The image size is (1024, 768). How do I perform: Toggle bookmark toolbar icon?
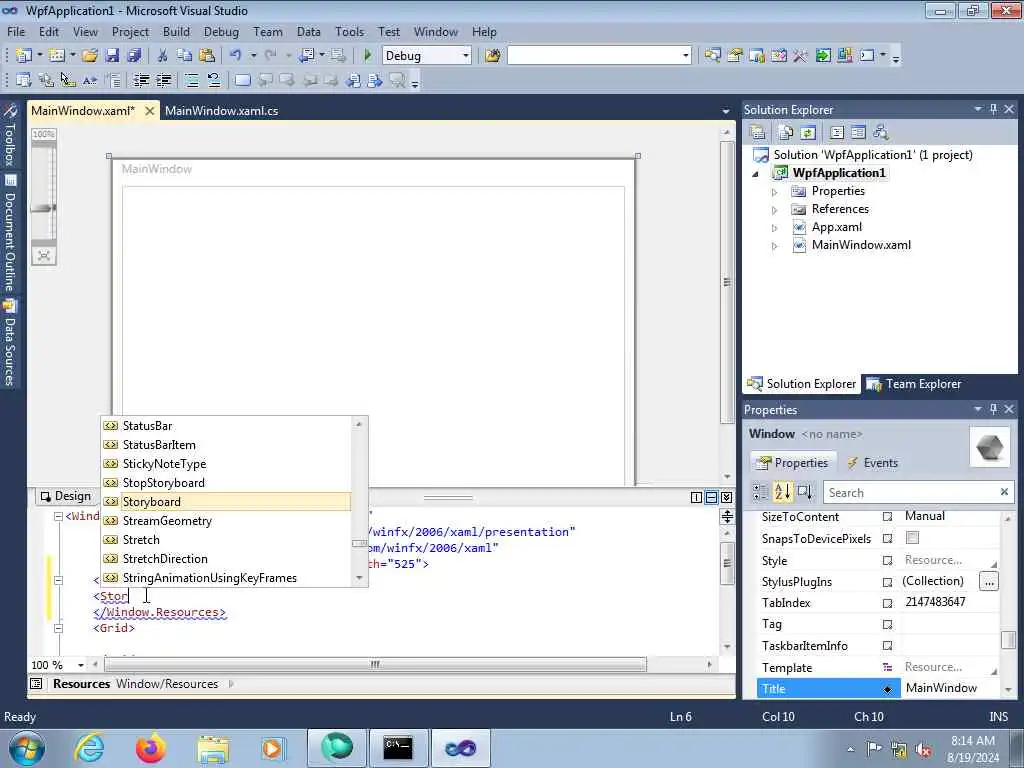click(242, 80)
